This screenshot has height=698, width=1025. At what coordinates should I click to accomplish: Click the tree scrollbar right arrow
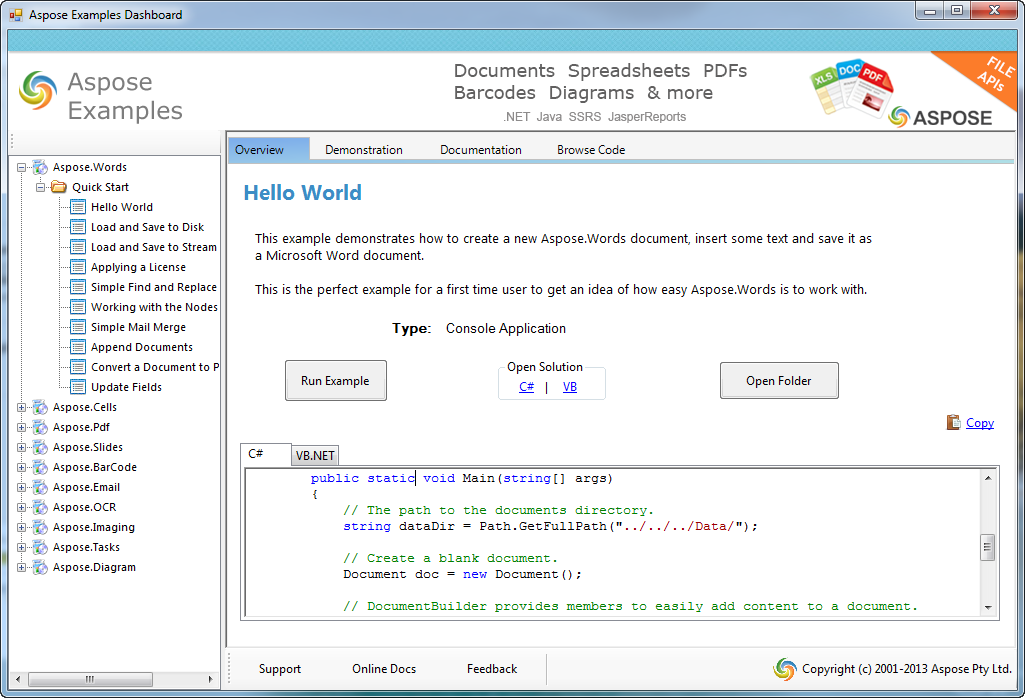210,680
